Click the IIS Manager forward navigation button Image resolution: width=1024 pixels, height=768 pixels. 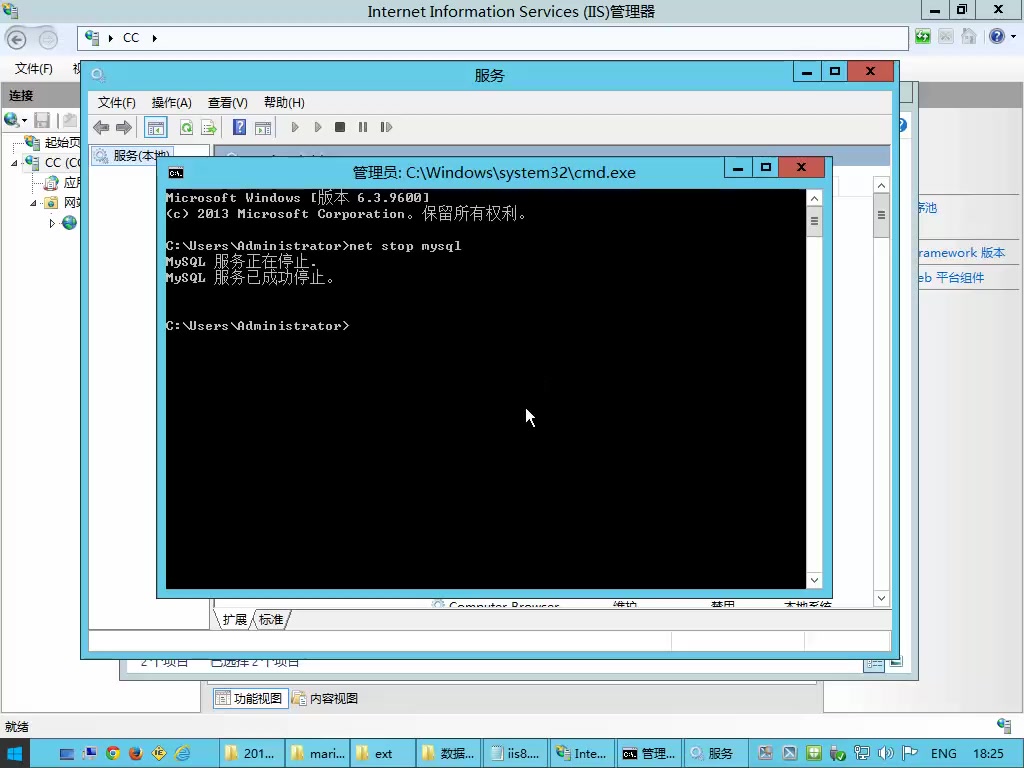[48, 39]
